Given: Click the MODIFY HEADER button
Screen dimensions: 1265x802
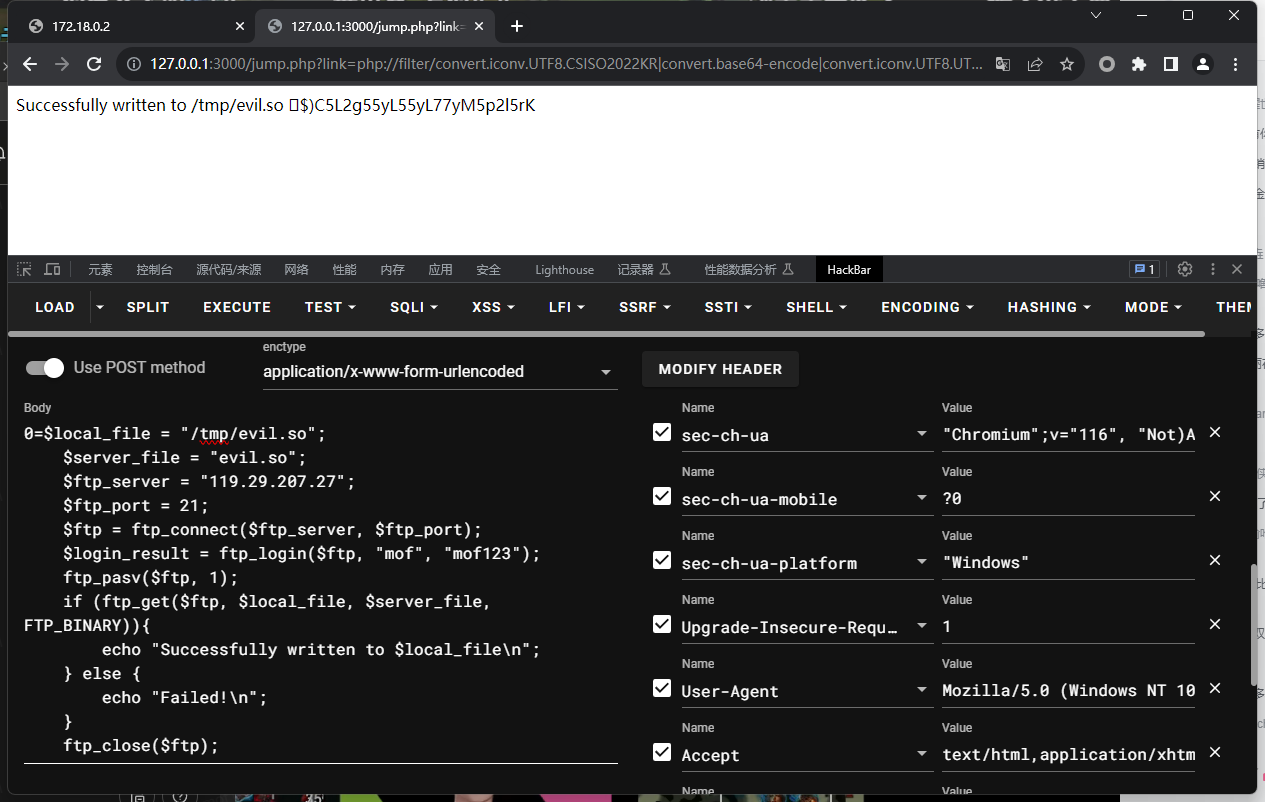Looking at the screenshot, I should [720, 369].
